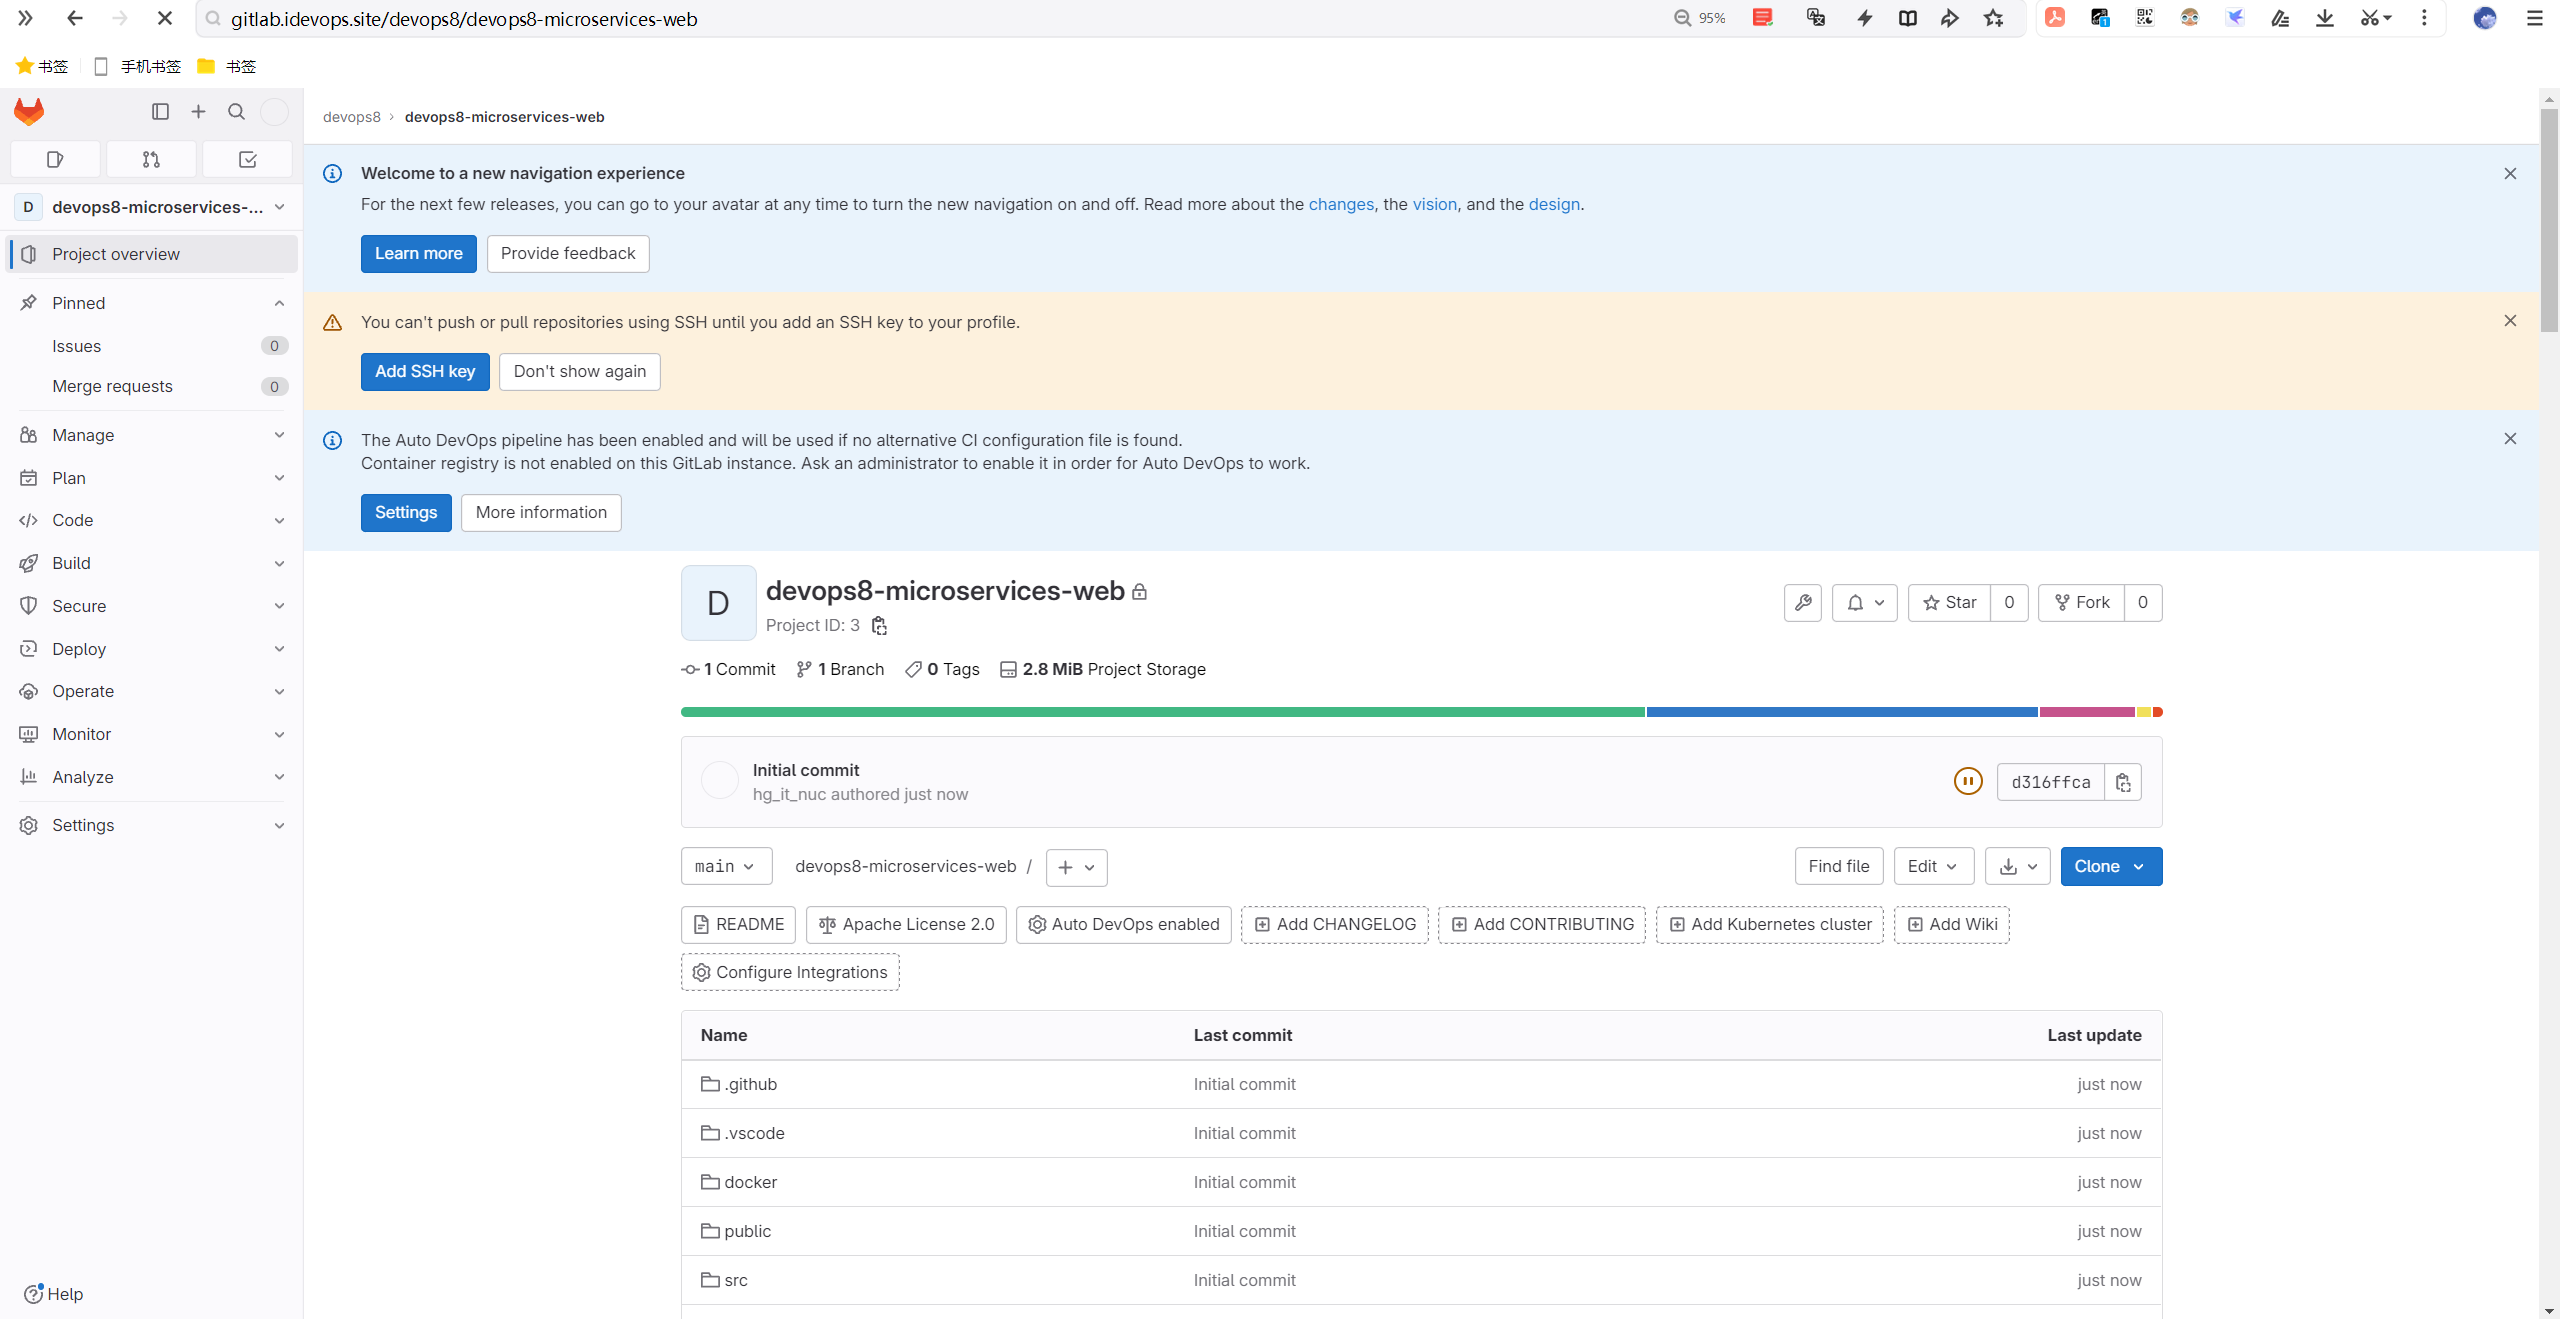Click the GitLab fox logo
Viewport: 2560px width, 1319px height.
point(29,111)
